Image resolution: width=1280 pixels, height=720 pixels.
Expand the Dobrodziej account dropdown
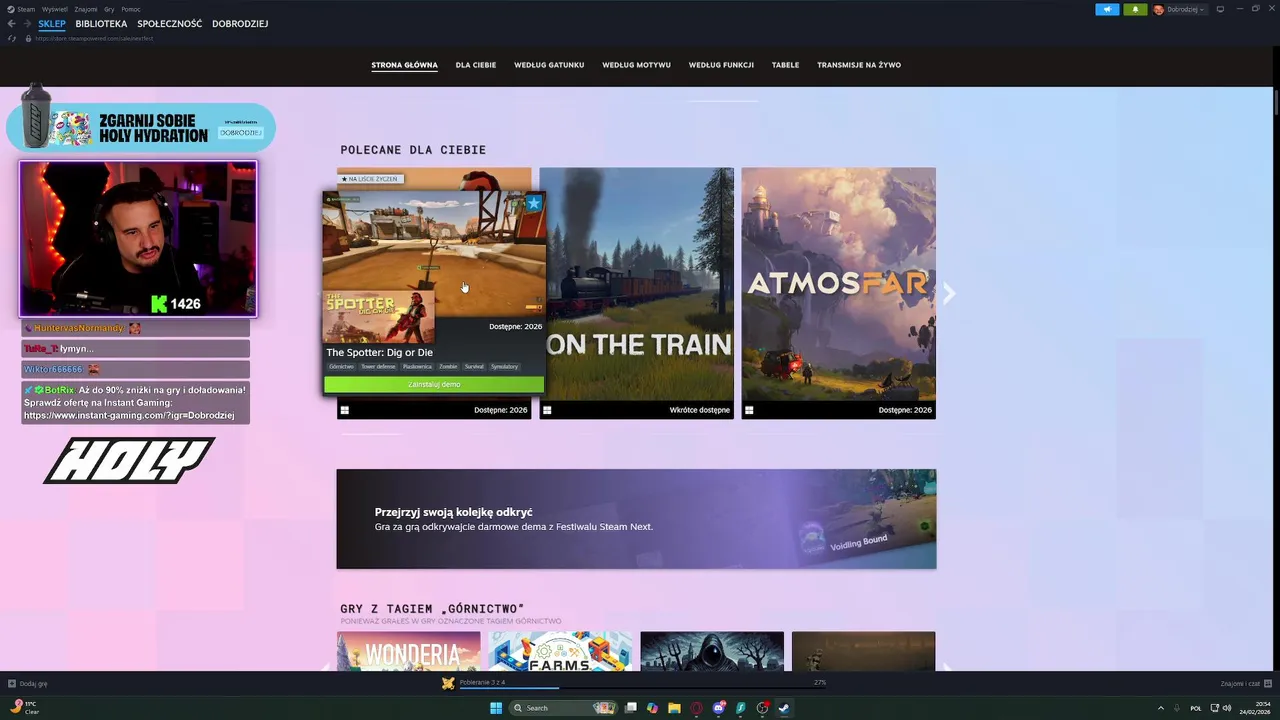pos(1201,9)
